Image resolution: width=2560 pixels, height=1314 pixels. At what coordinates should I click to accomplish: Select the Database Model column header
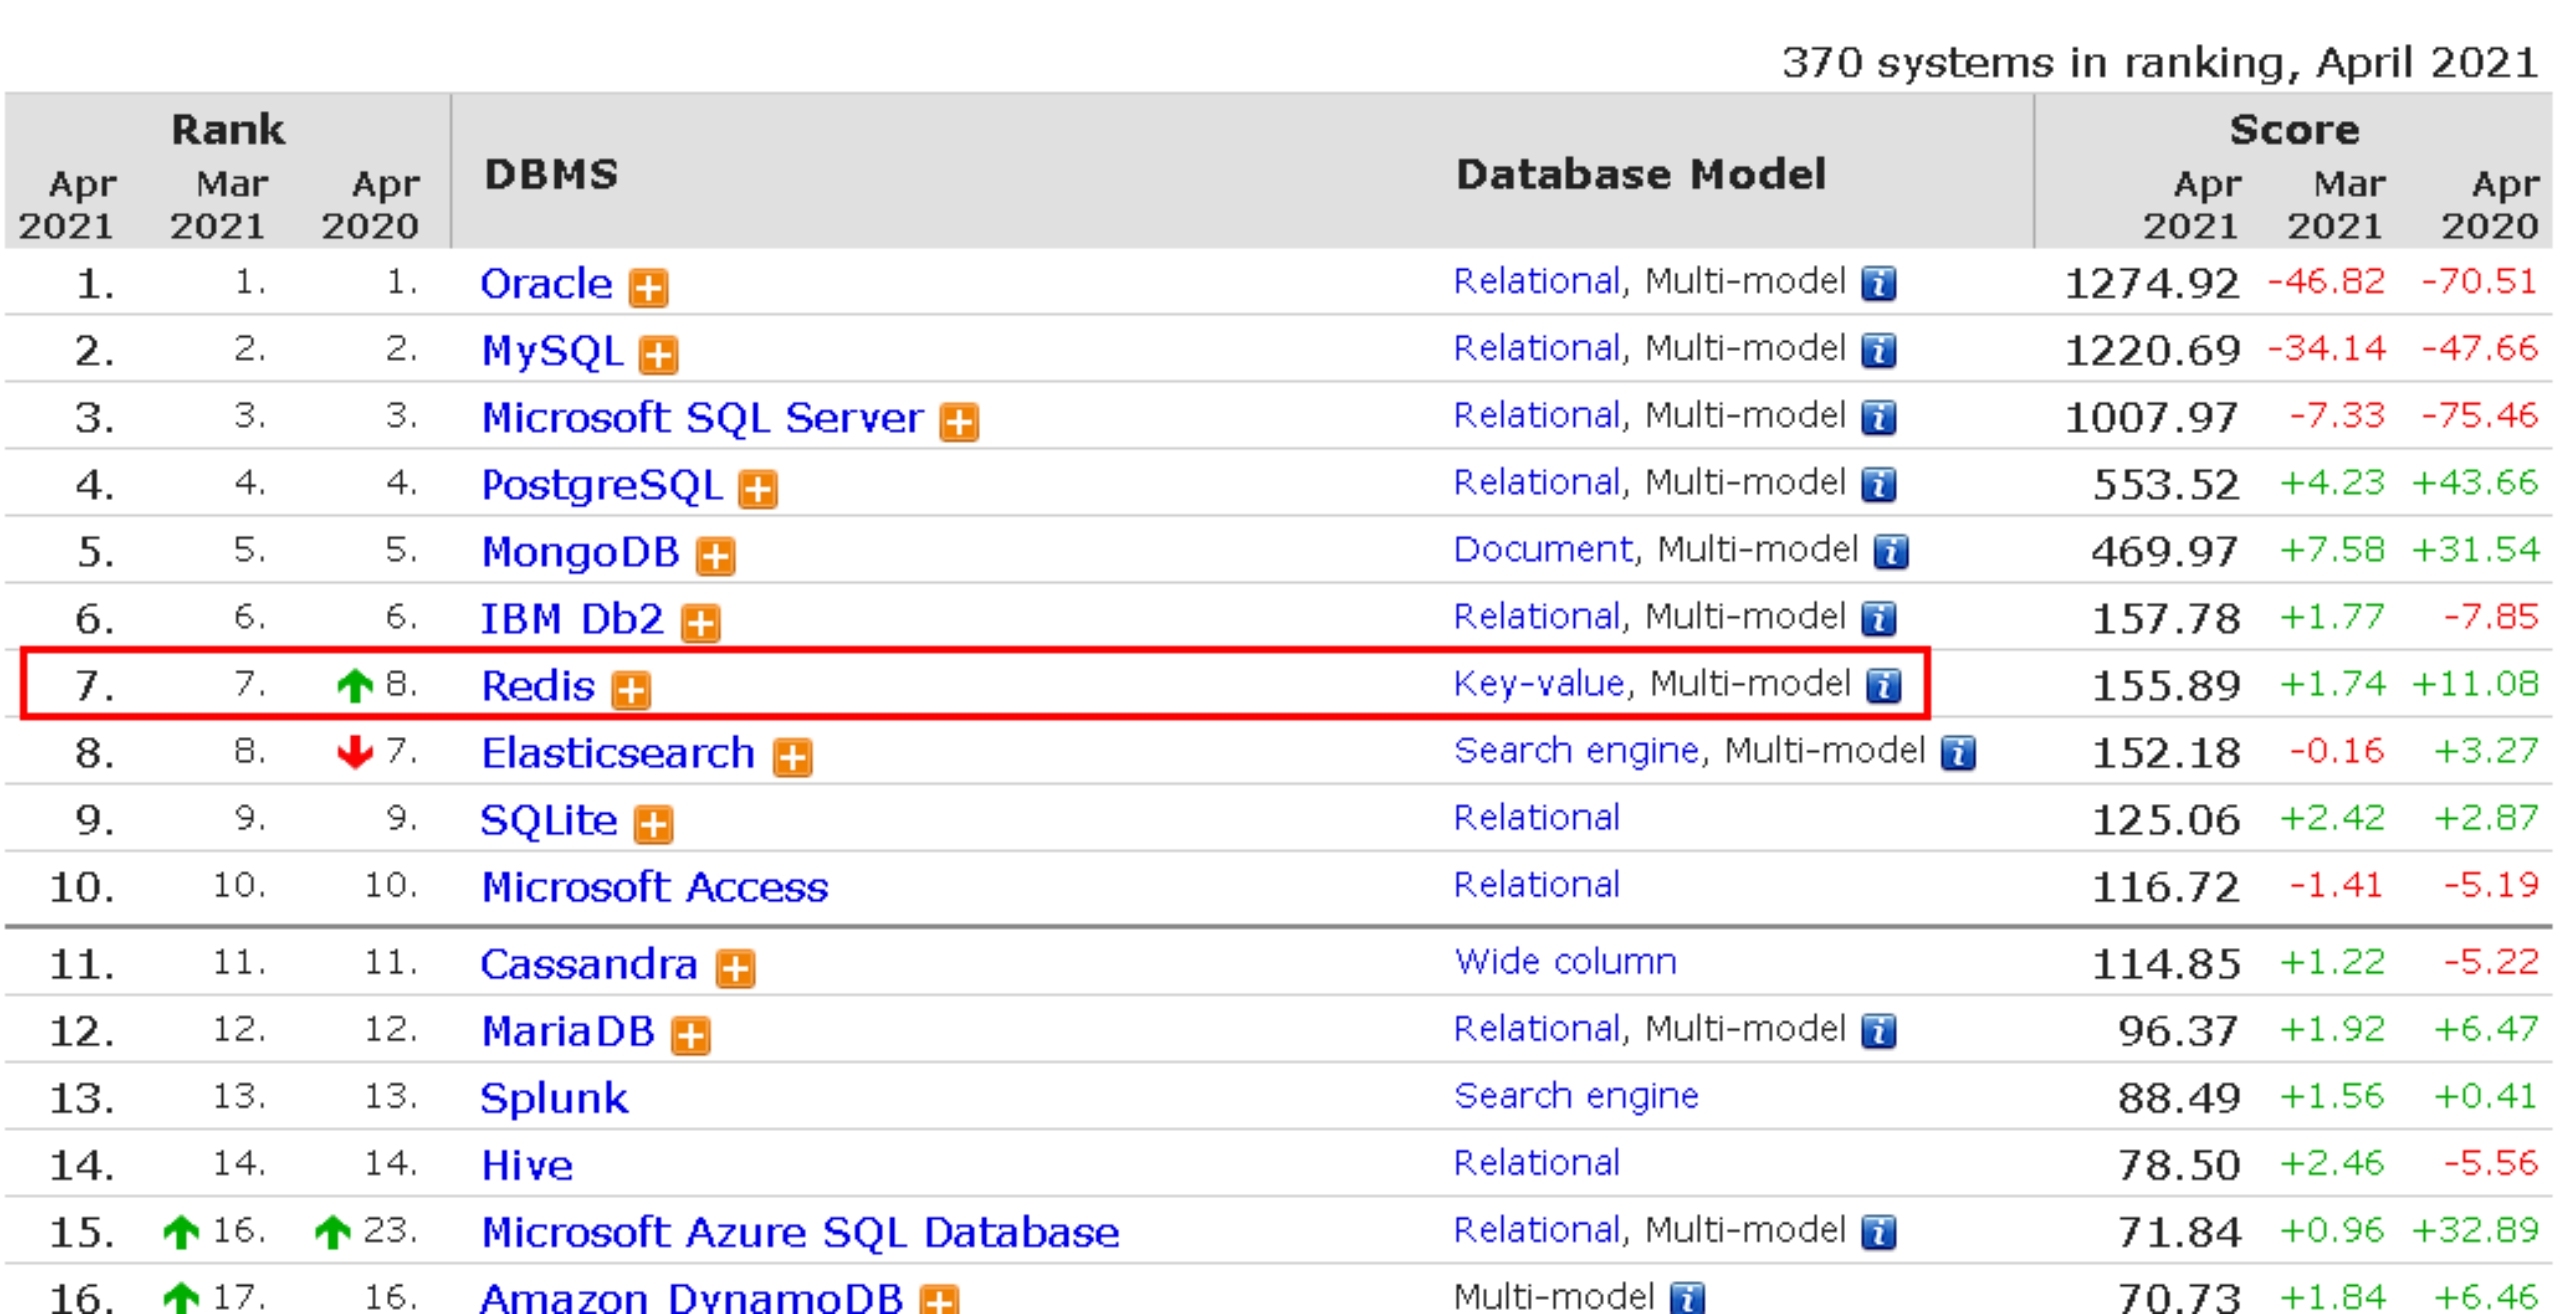1640,174
